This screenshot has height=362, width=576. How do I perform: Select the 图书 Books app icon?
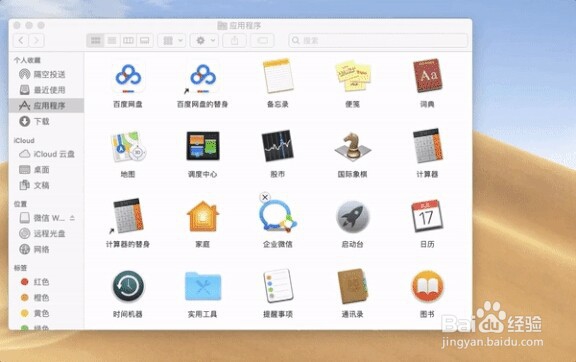pos(427,286)
